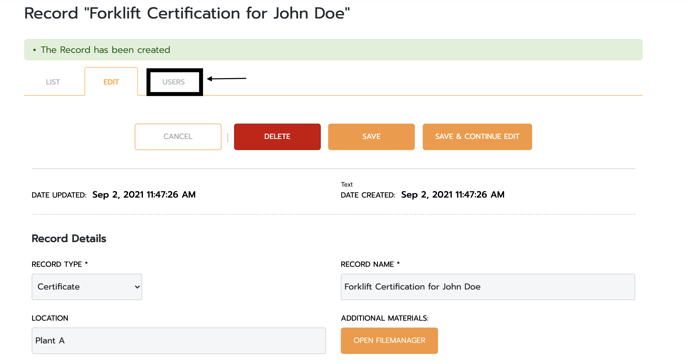Viewport: 688px width, 364px height.
Task: Click the LOCATION label
Action: (x=50, y=318)
